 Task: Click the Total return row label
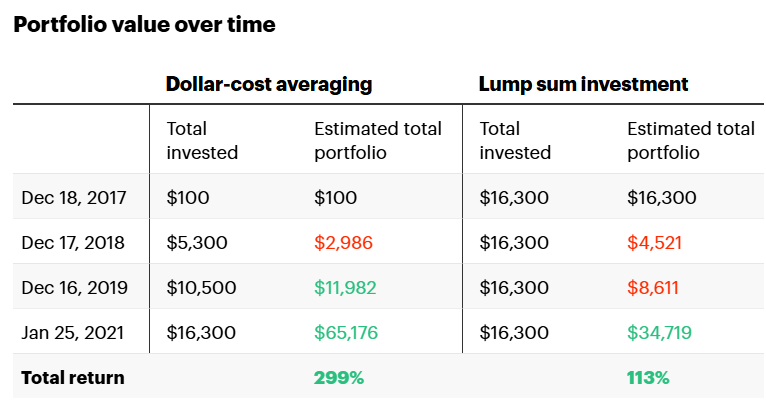coord(73,378)
